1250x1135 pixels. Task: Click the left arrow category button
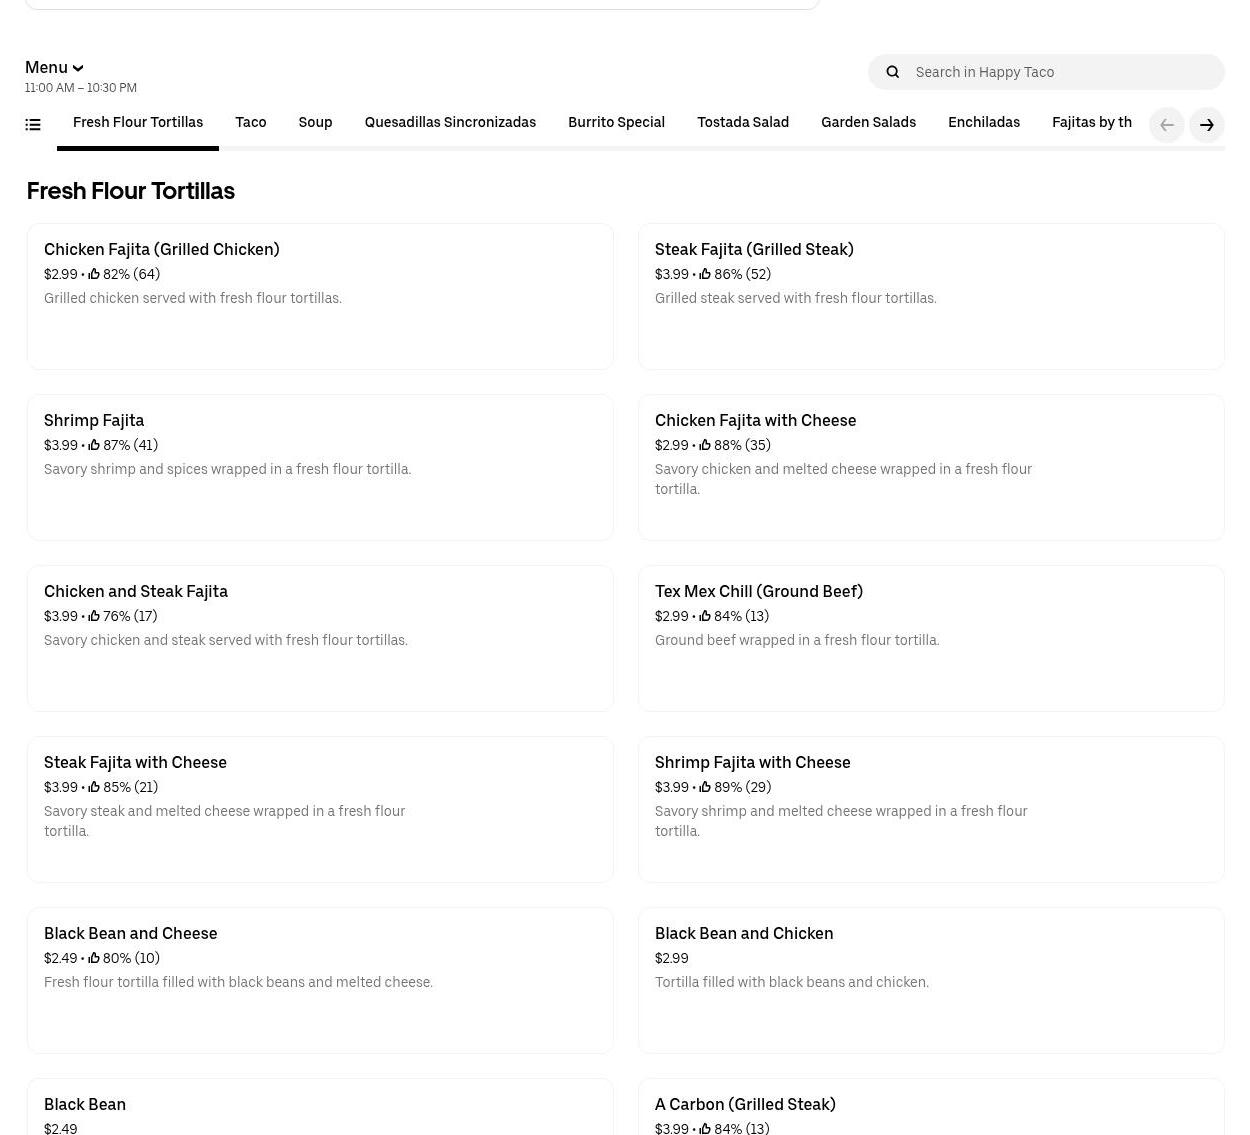pyautogui.click(x=1166, y=125)
